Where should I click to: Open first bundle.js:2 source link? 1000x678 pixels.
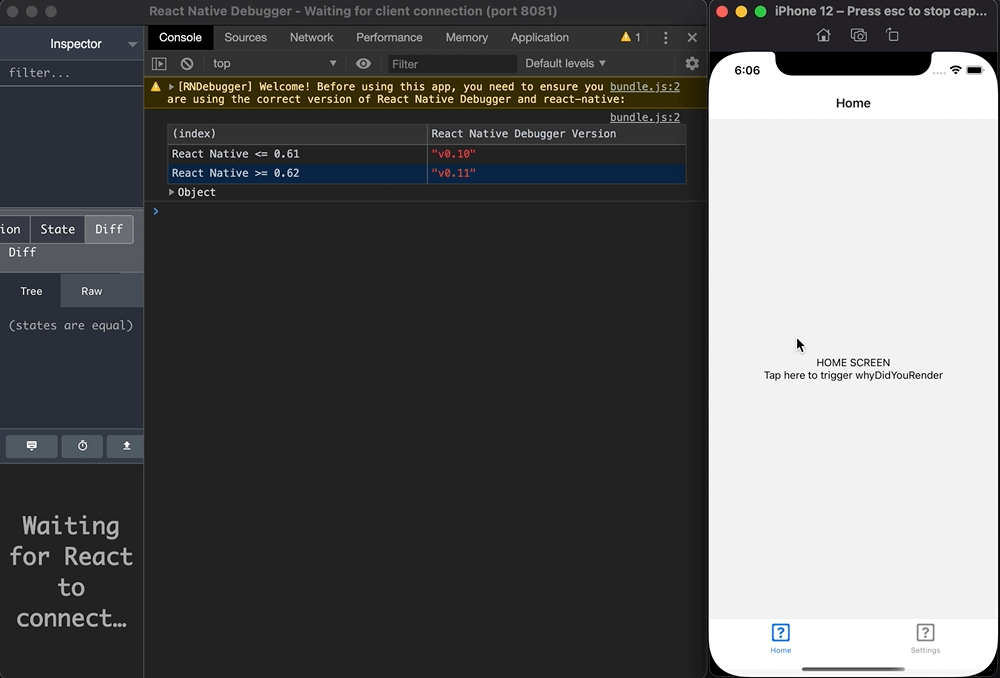(645, 87)
